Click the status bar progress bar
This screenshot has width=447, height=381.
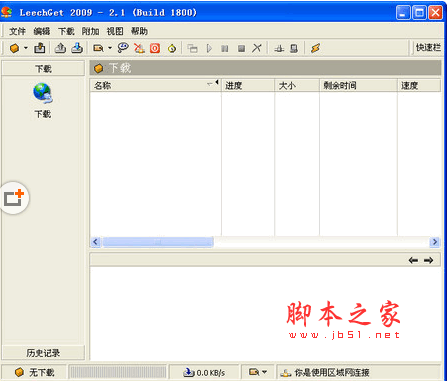click(x=118, y=372)
